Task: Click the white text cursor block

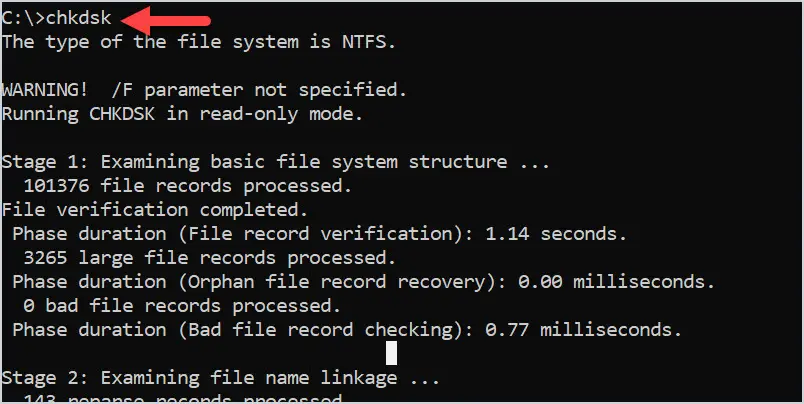Action: 391,353
